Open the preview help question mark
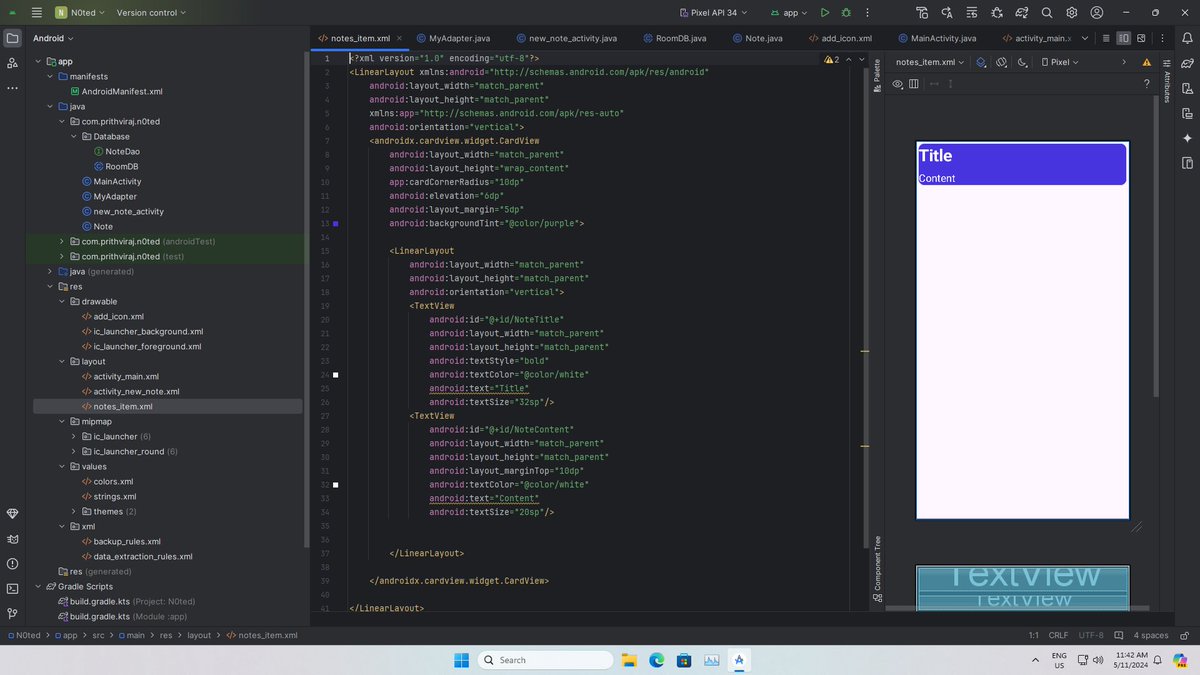 coord(1147,84)
